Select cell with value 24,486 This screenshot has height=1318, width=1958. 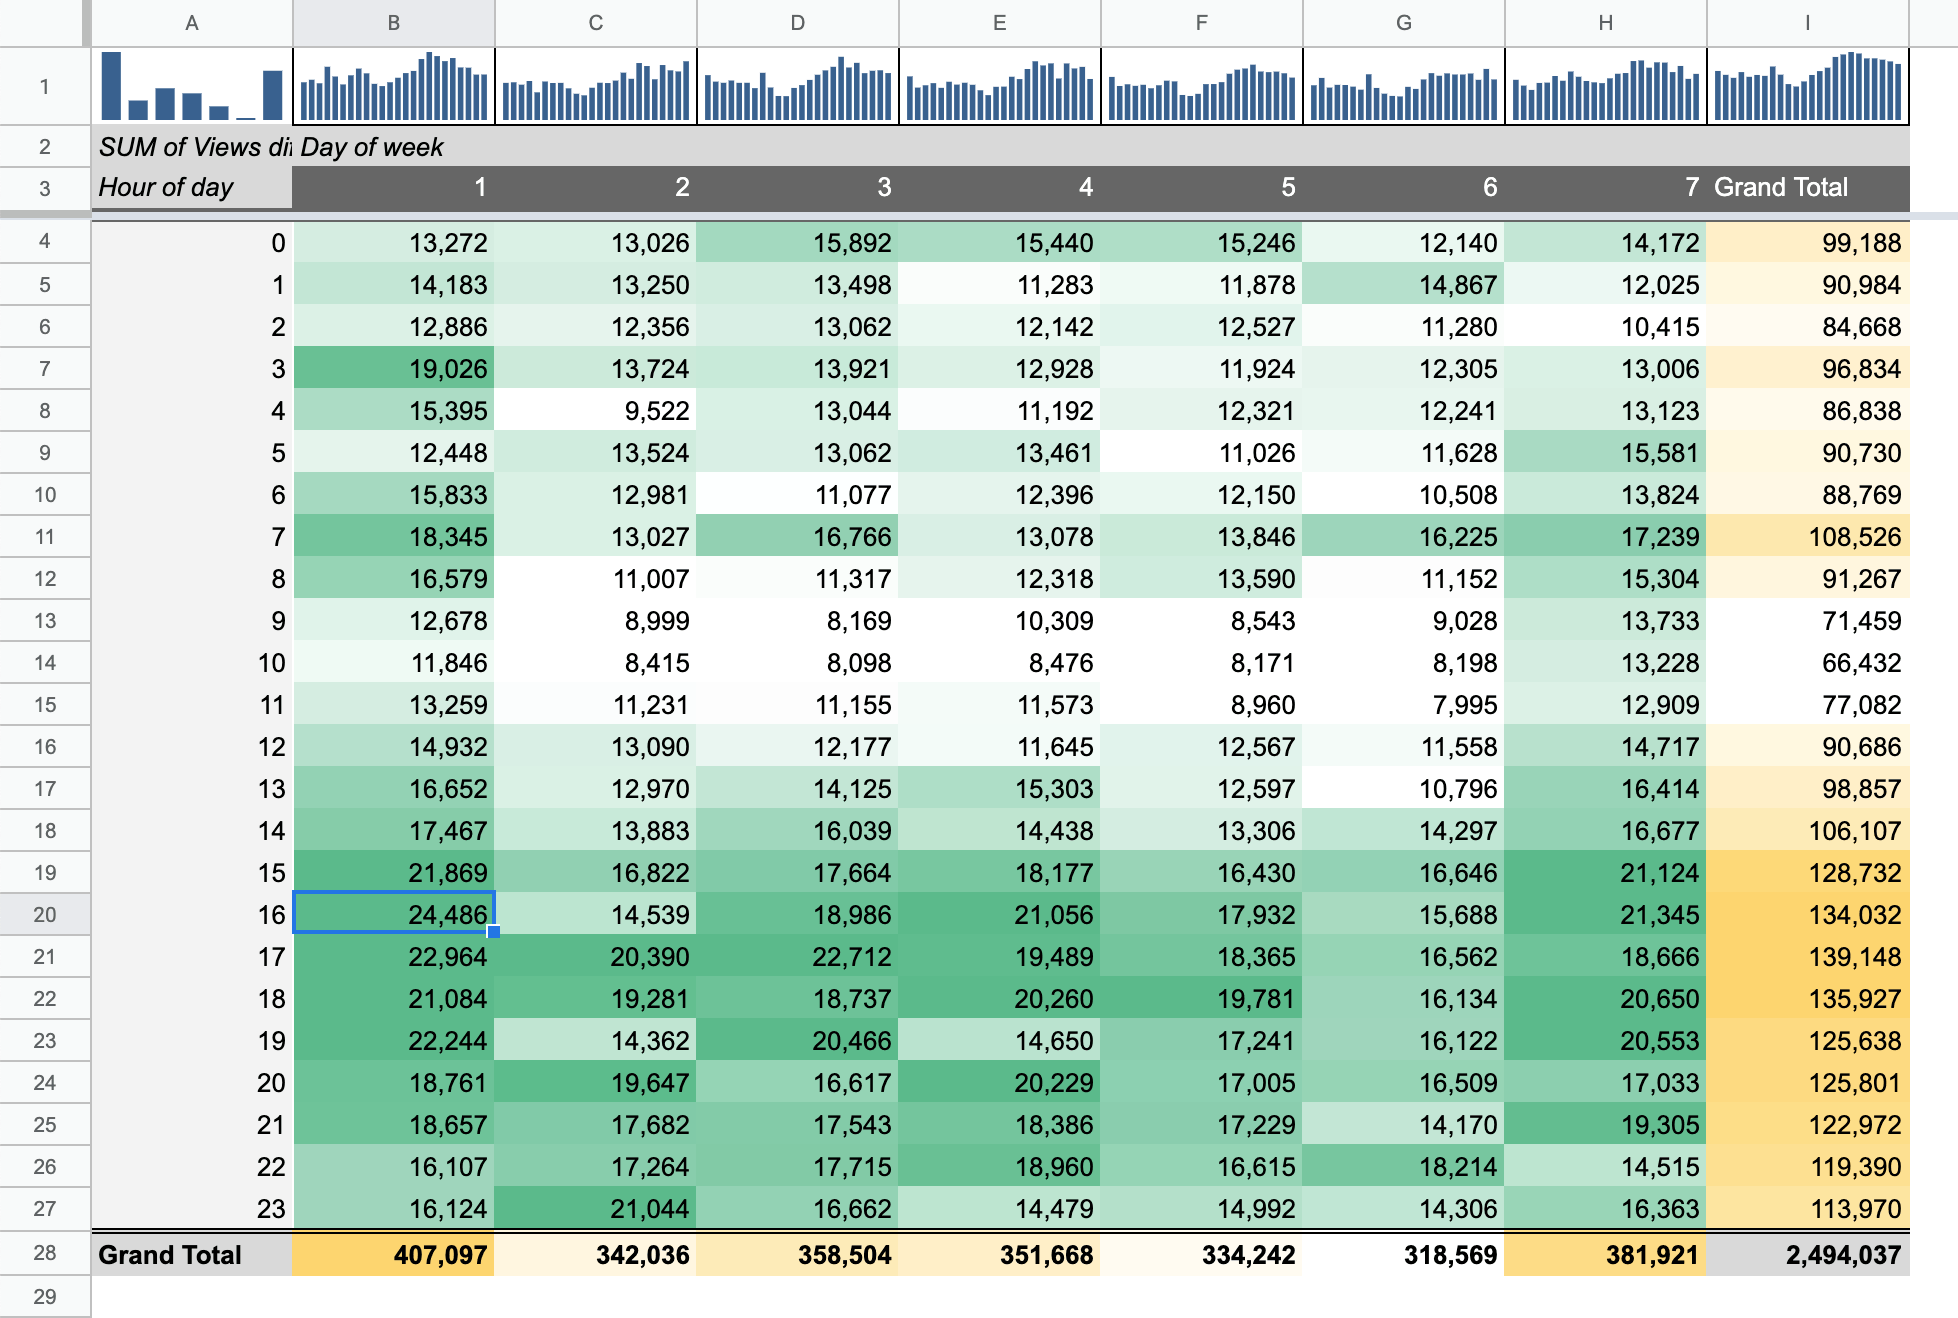tap(394, 914)
